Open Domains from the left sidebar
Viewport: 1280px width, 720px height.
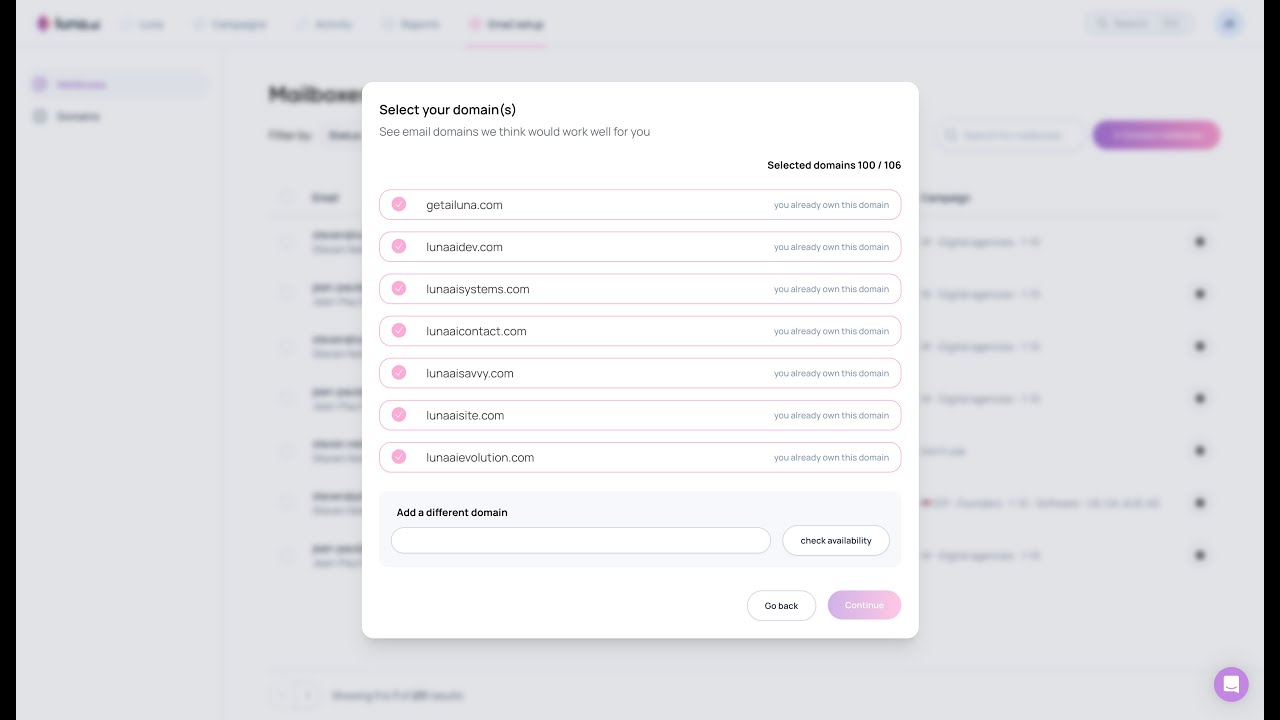(79, 116)
